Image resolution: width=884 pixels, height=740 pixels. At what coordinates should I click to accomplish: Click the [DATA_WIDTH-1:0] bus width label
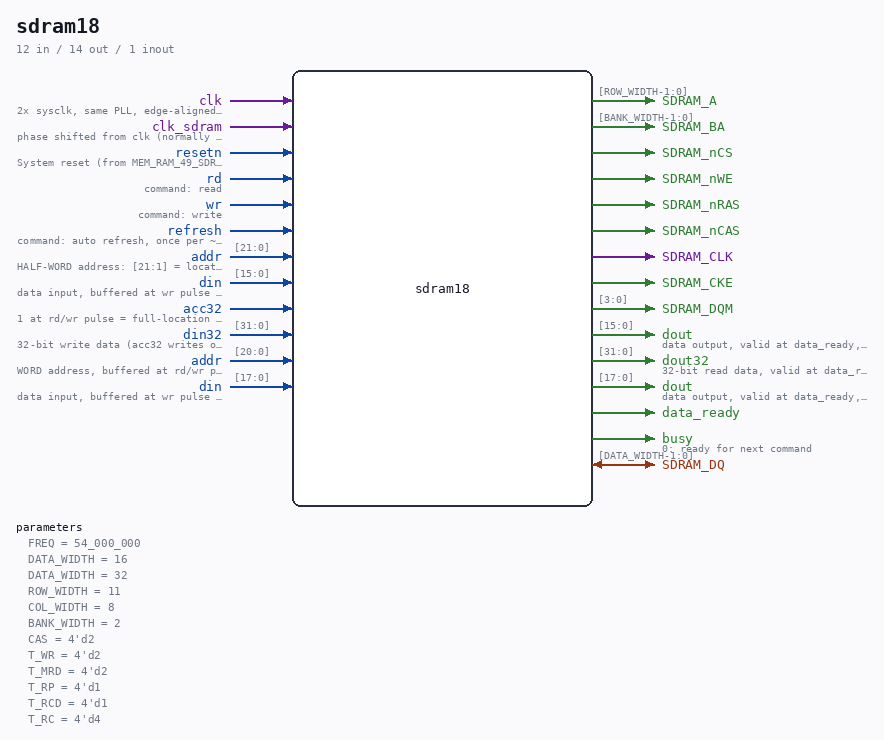(646, 455)
